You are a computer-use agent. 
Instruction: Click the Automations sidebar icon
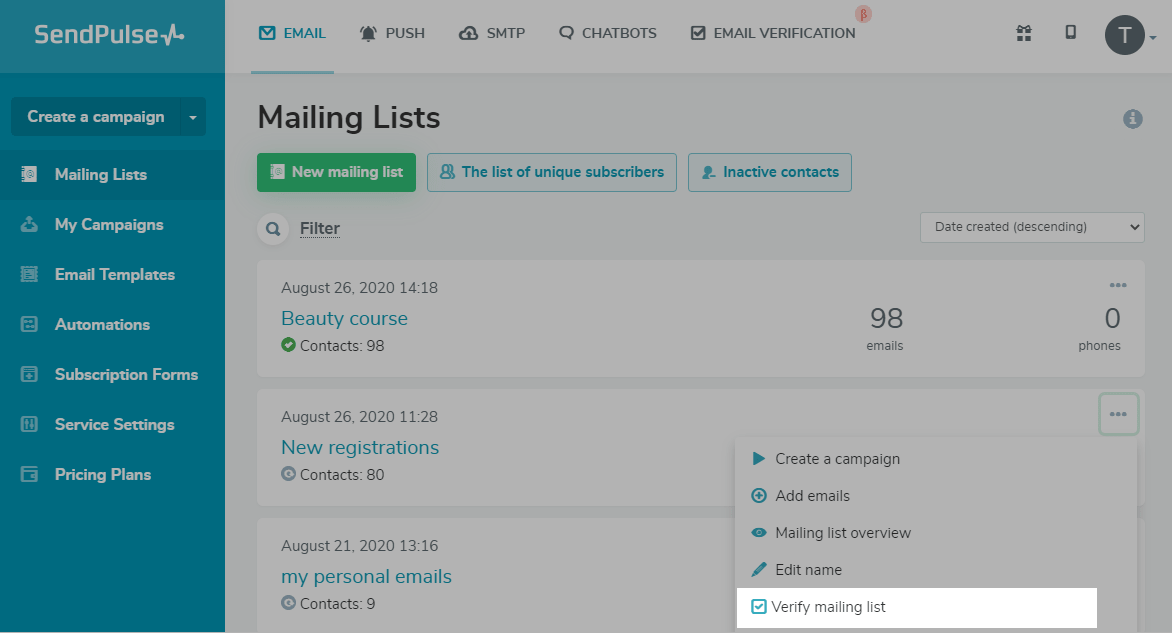[29, 324]
